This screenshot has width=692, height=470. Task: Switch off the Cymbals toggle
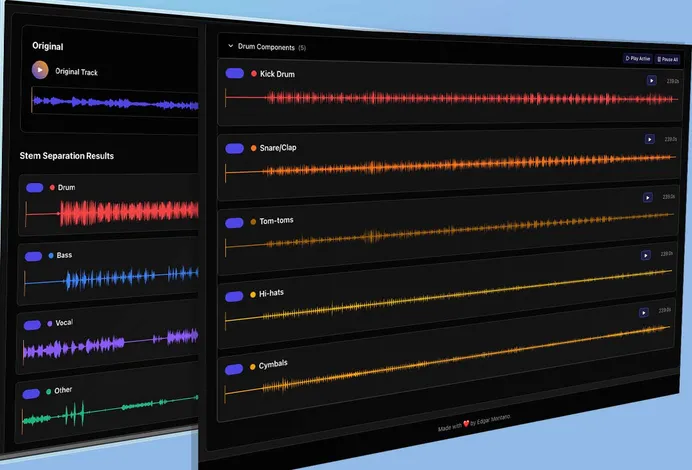click(x=235, y=369)
